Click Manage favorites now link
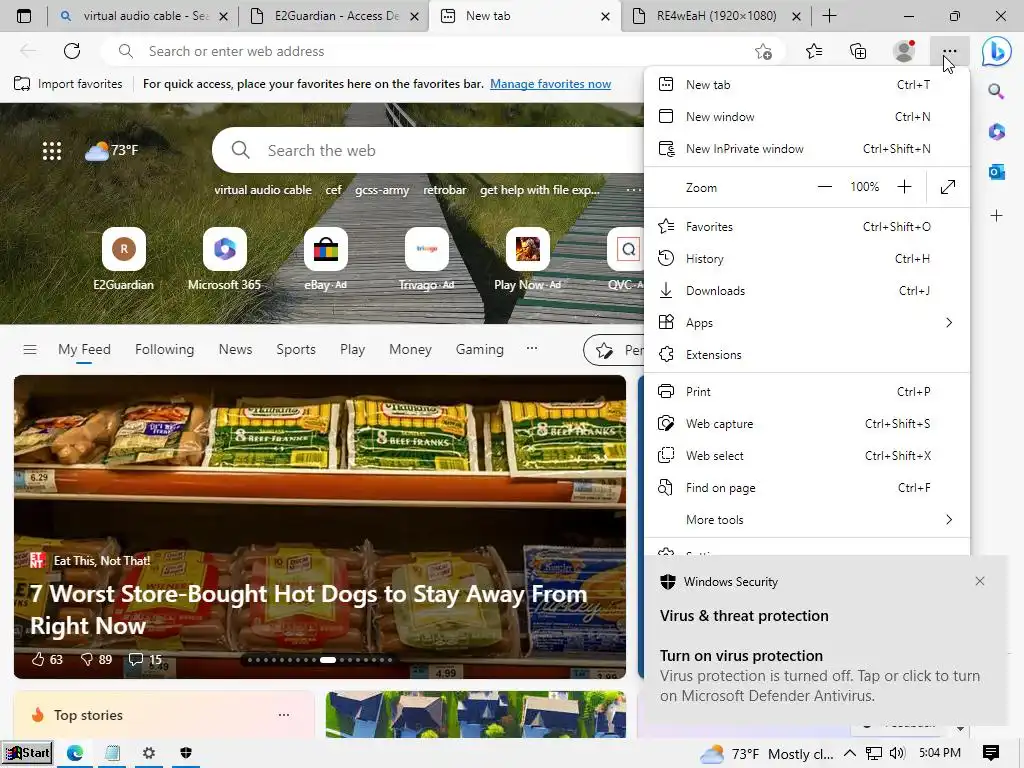 551,84
